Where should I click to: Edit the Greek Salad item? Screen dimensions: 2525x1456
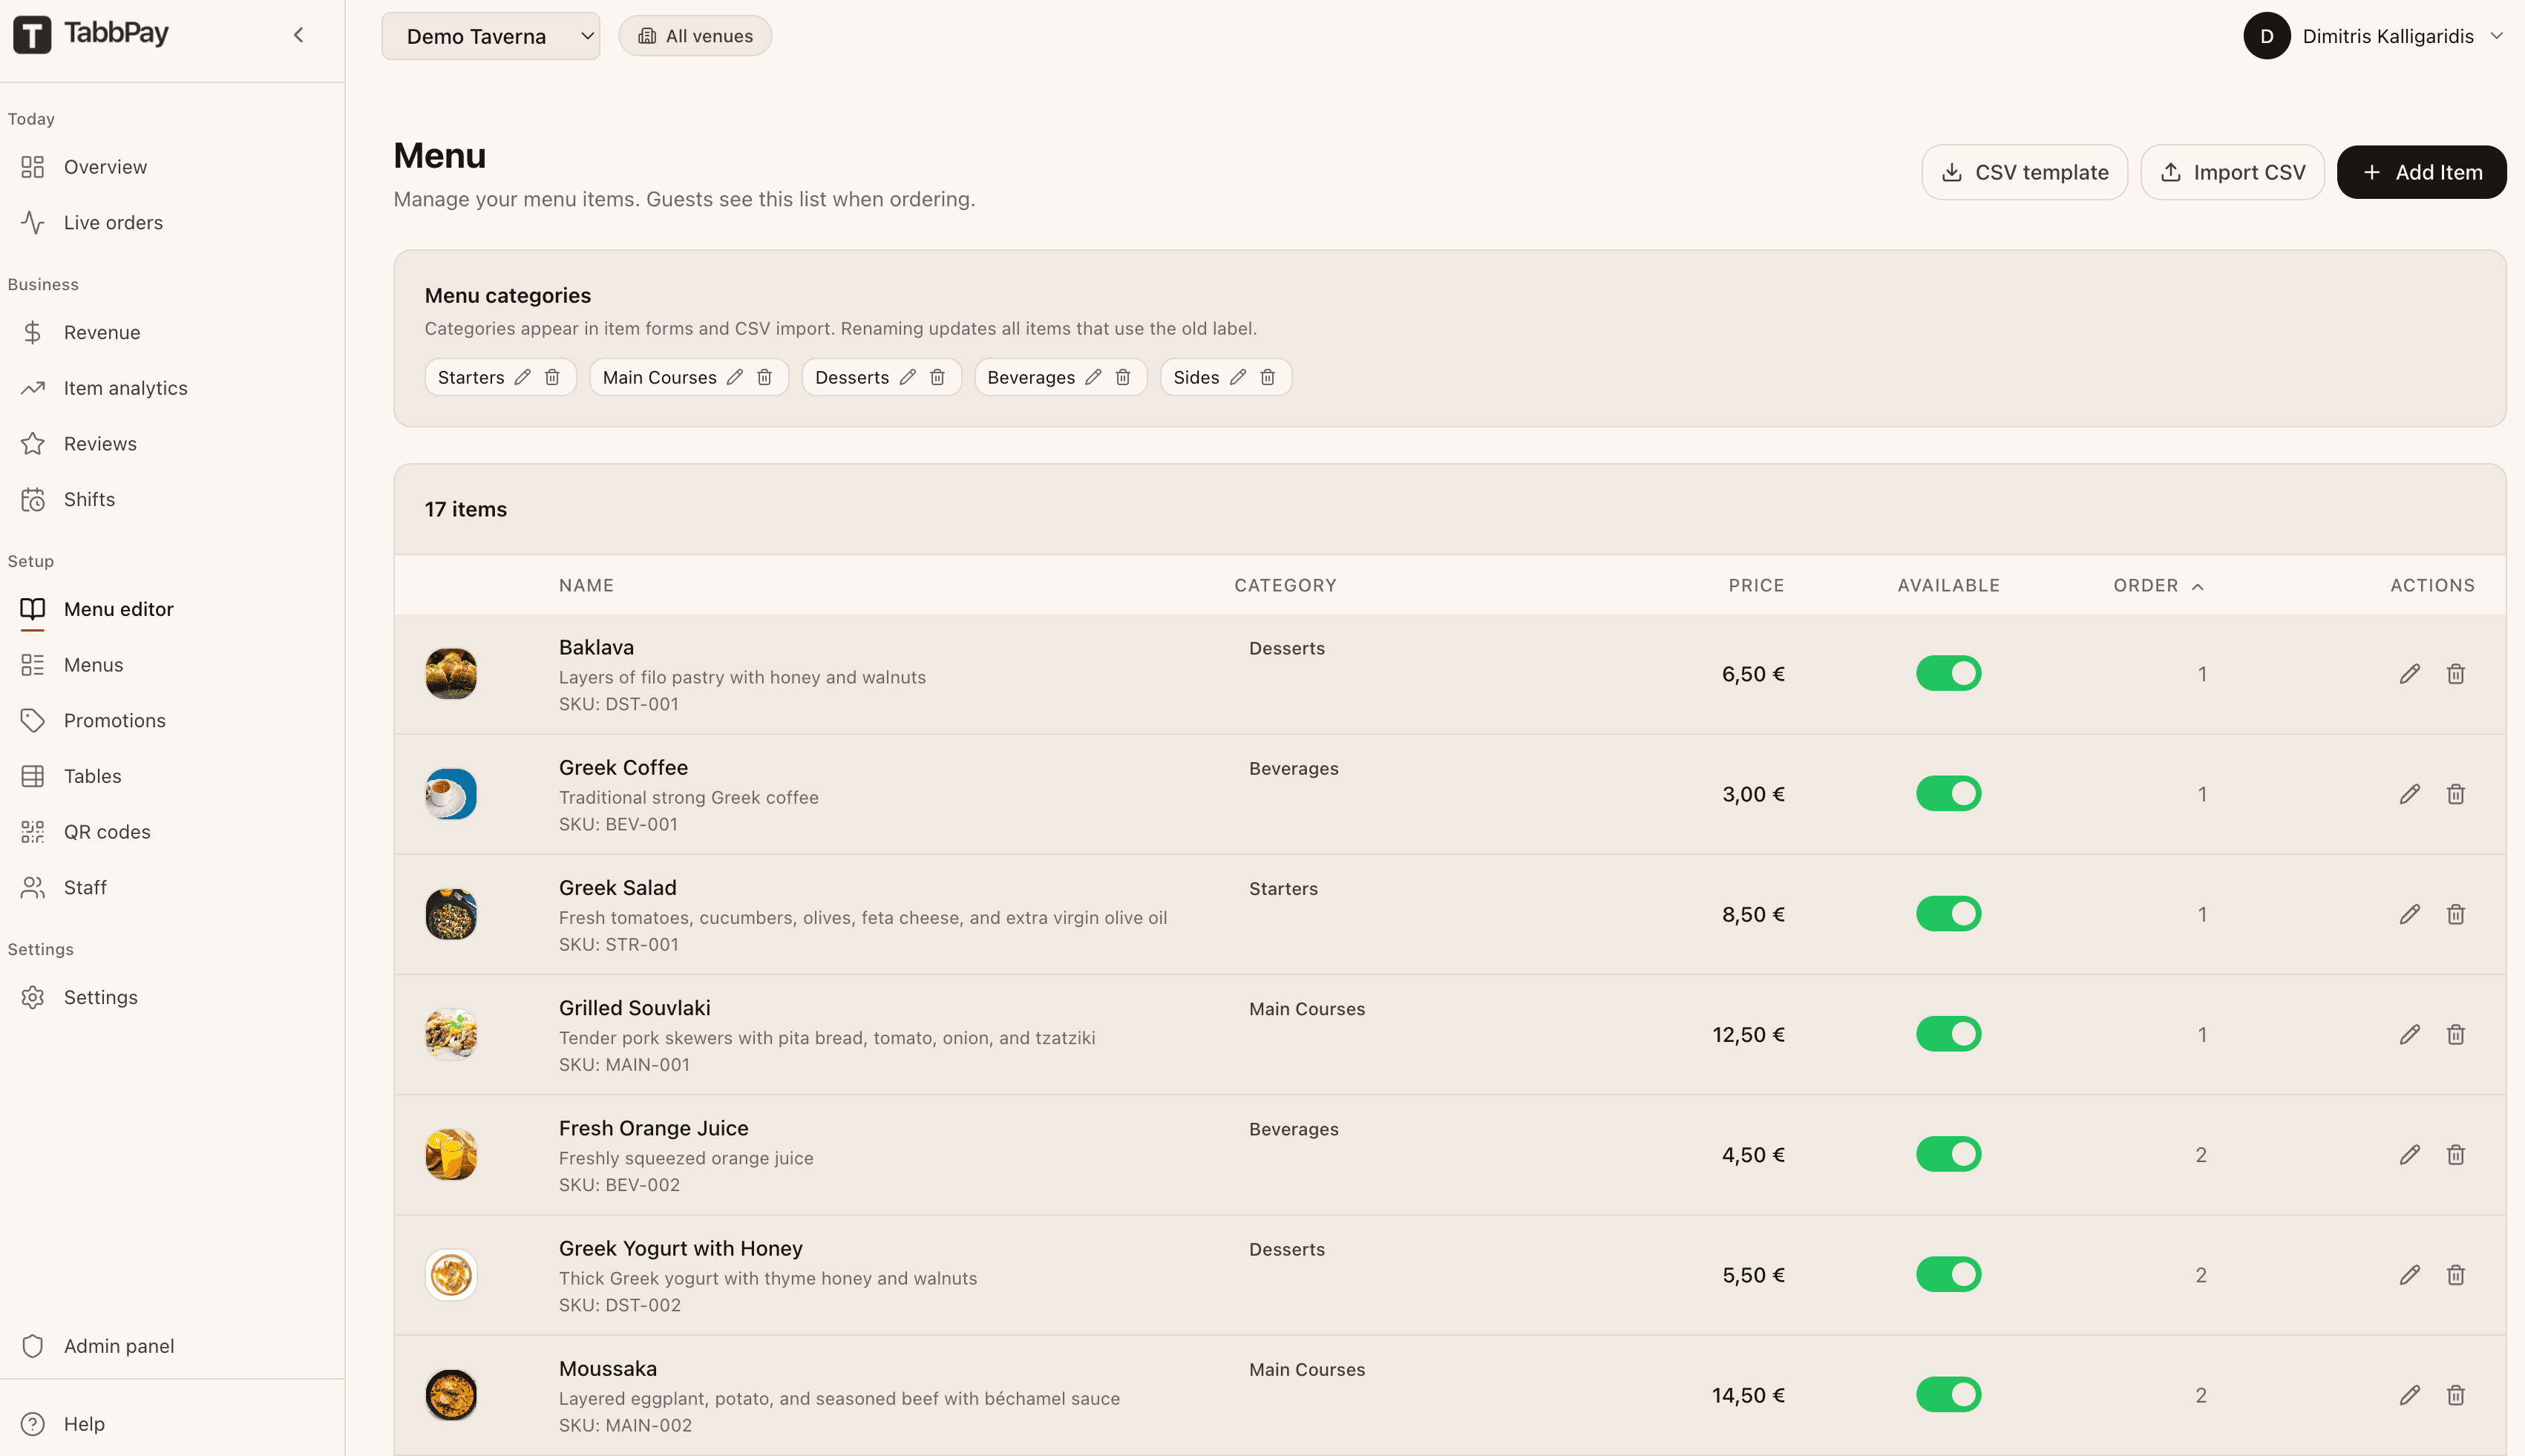tap(2410, 914)
